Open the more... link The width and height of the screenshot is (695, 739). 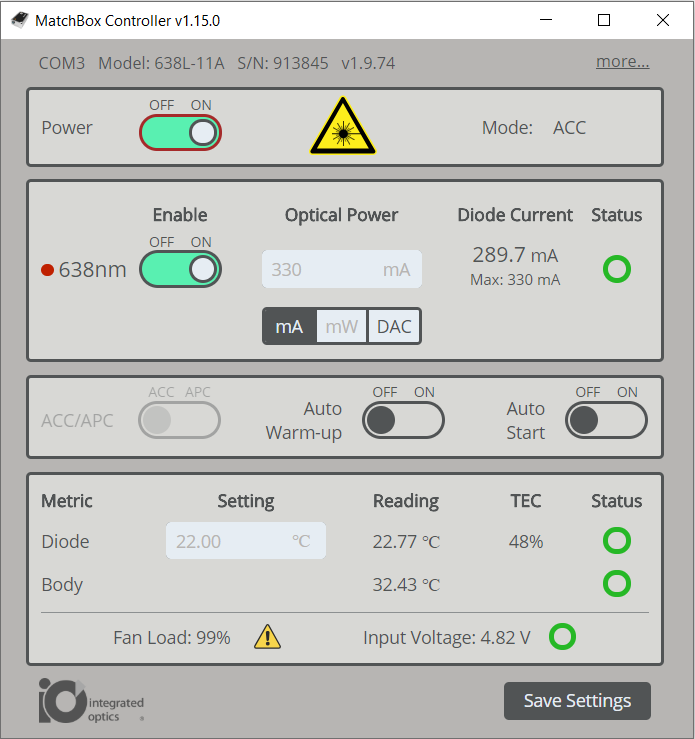(622, 62)
